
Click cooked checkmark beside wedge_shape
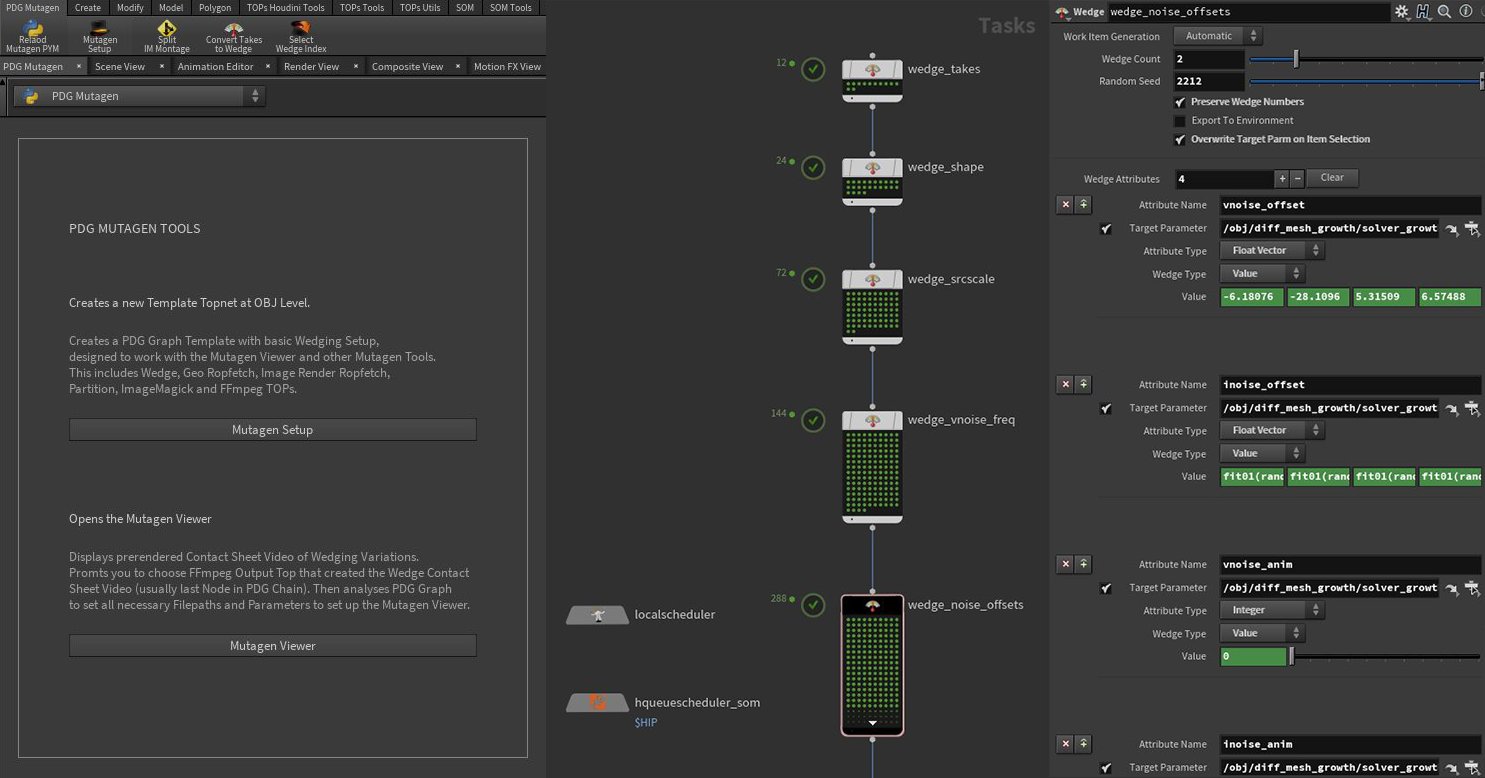point(813,167)
